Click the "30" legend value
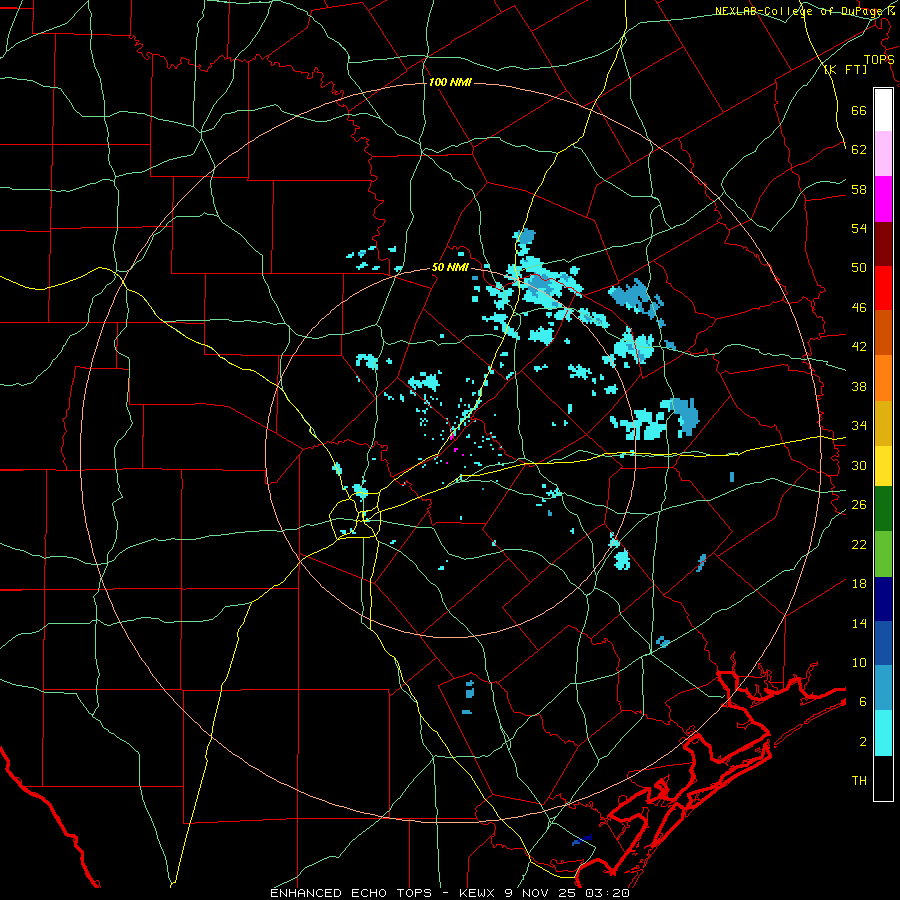Screen dimensions: 900x900 pos(859,465)
